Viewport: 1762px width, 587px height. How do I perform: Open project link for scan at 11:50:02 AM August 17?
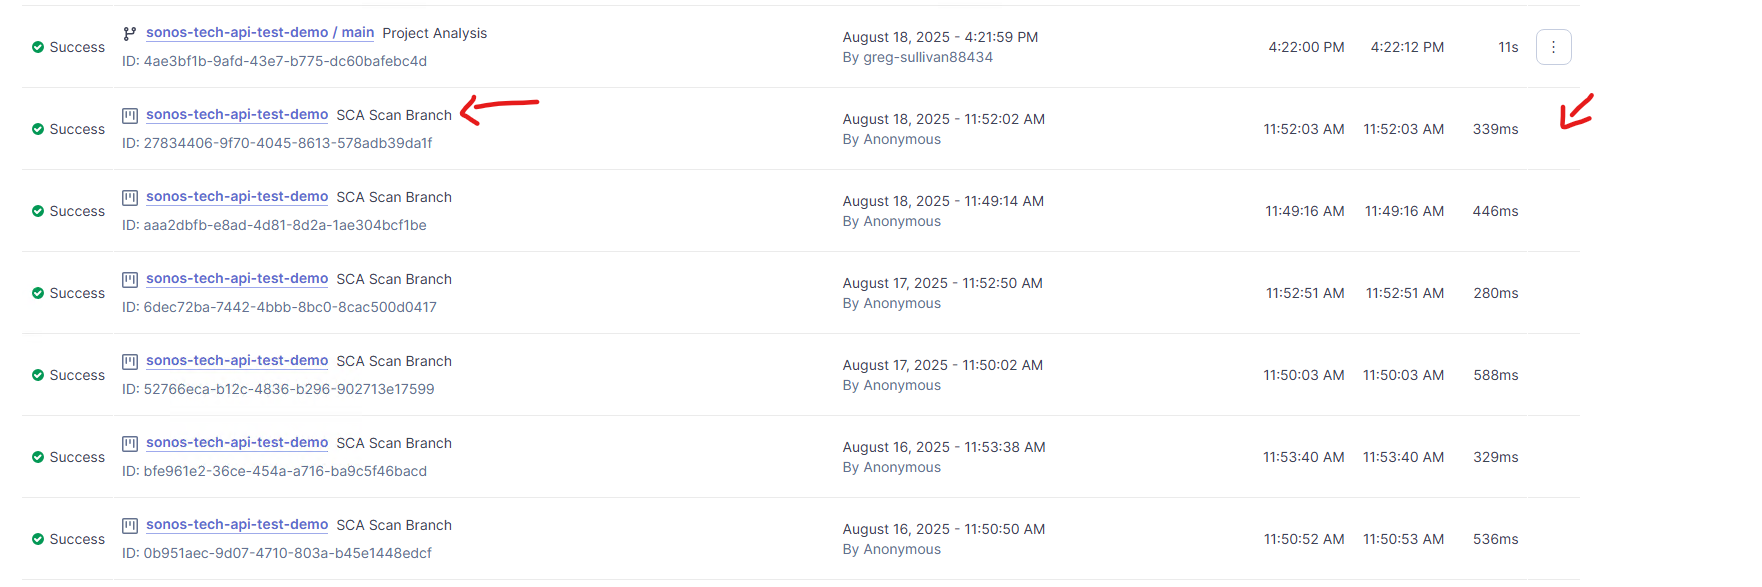click(237, 361)
